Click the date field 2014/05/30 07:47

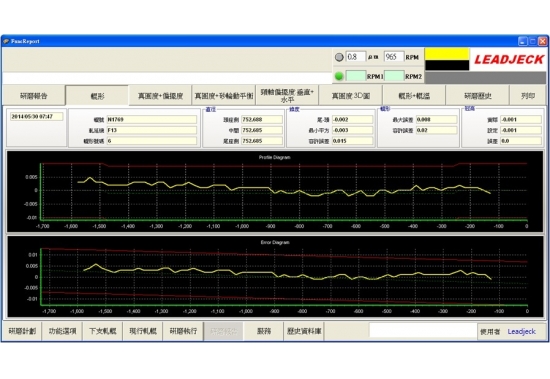(x=36, y=117)
